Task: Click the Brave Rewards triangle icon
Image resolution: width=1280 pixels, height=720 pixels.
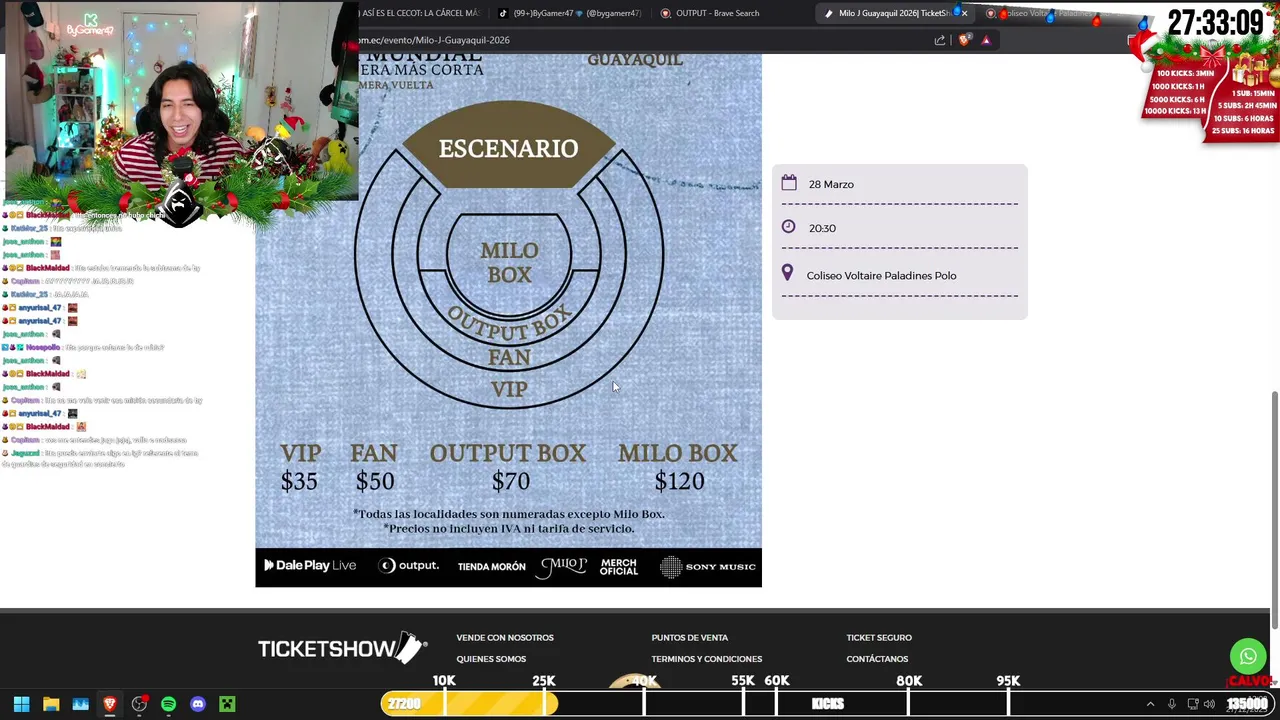Action: click(986, 40)
